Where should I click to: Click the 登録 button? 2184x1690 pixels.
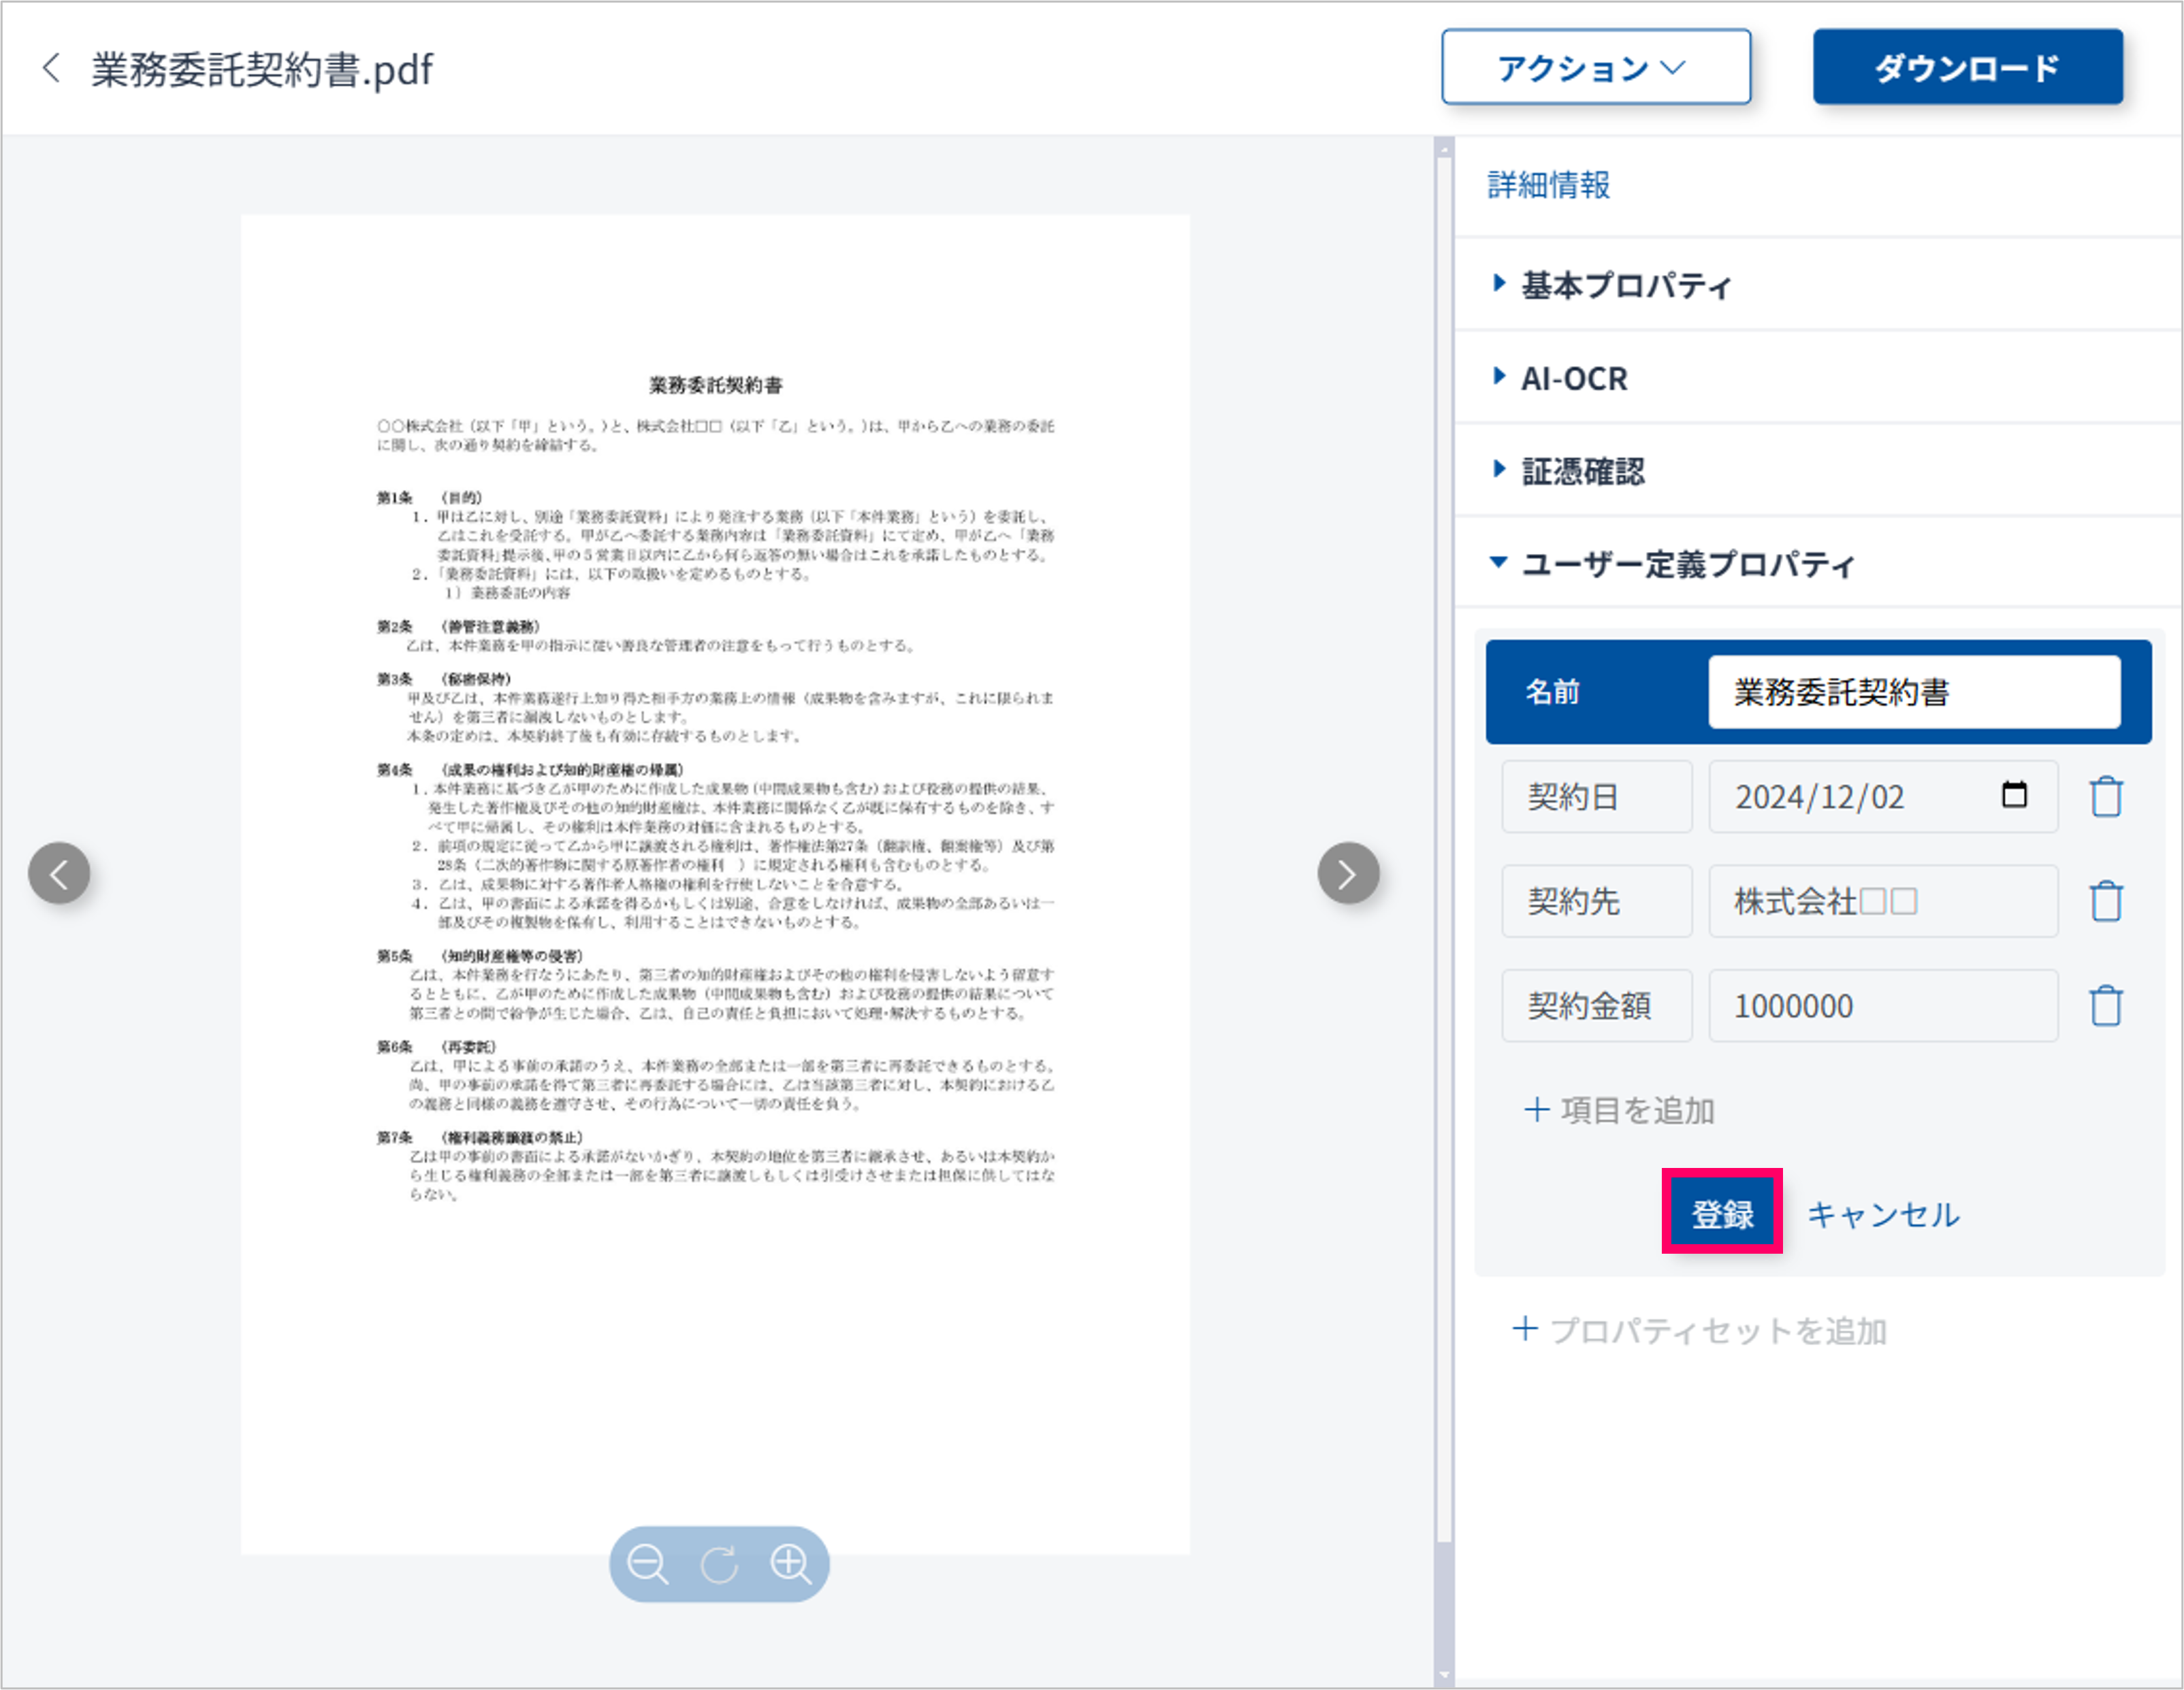pyautogui.click(x=1721, y=1213)
